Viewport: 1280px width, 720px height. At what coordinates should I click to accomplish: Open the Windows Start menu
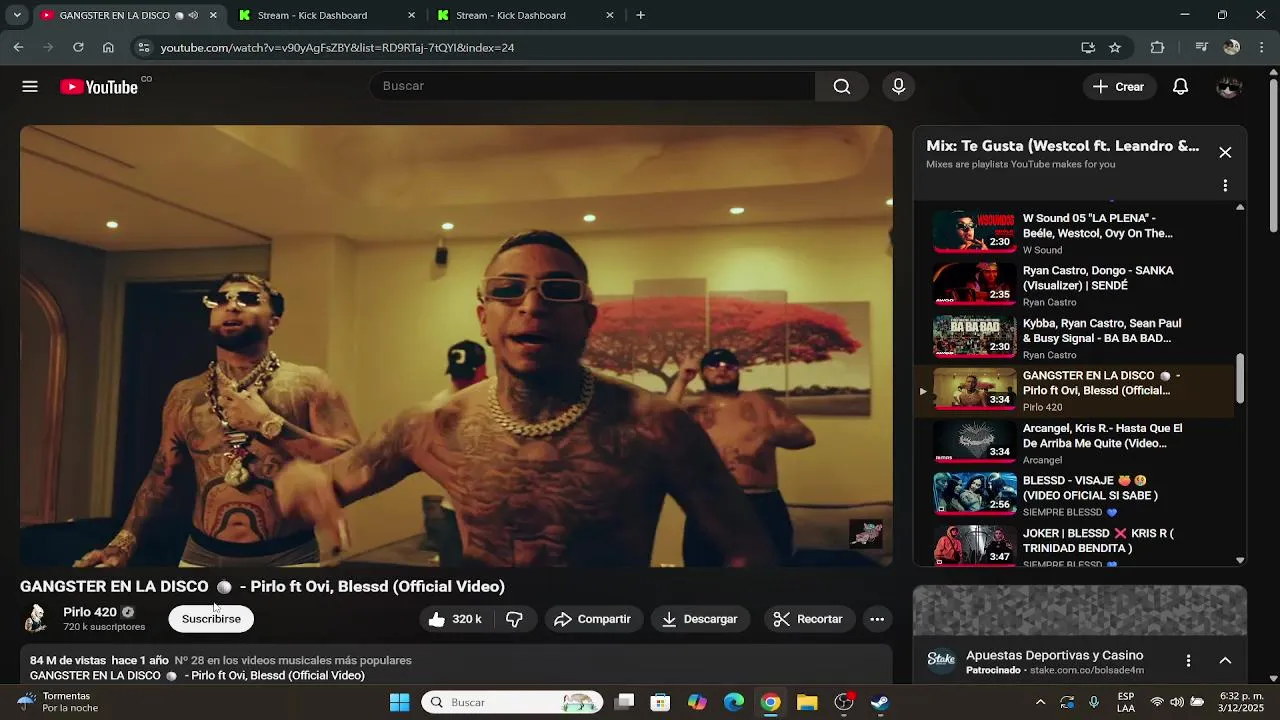coord(399,702)
